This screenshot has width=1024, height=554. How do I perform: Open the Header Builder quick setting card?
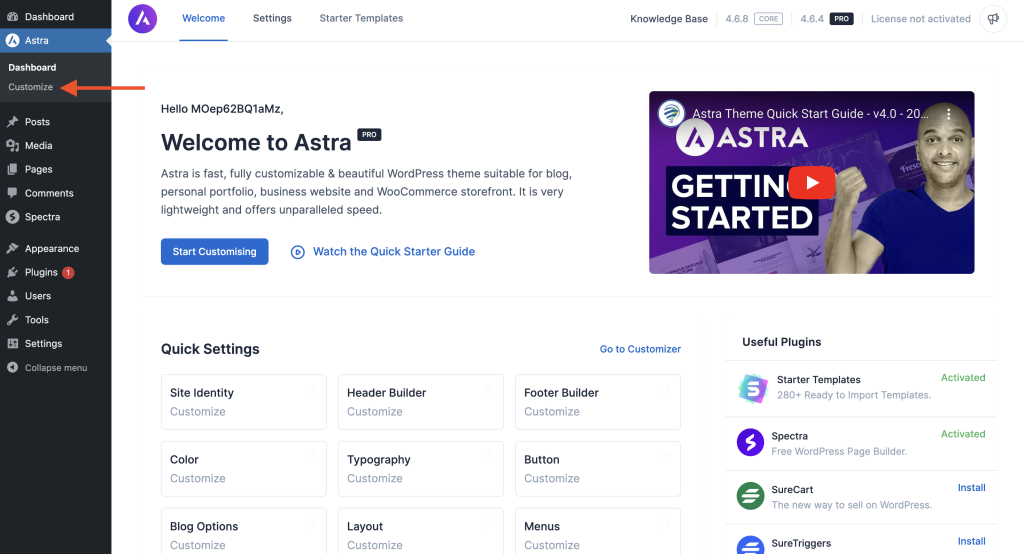tap(421, 402)
